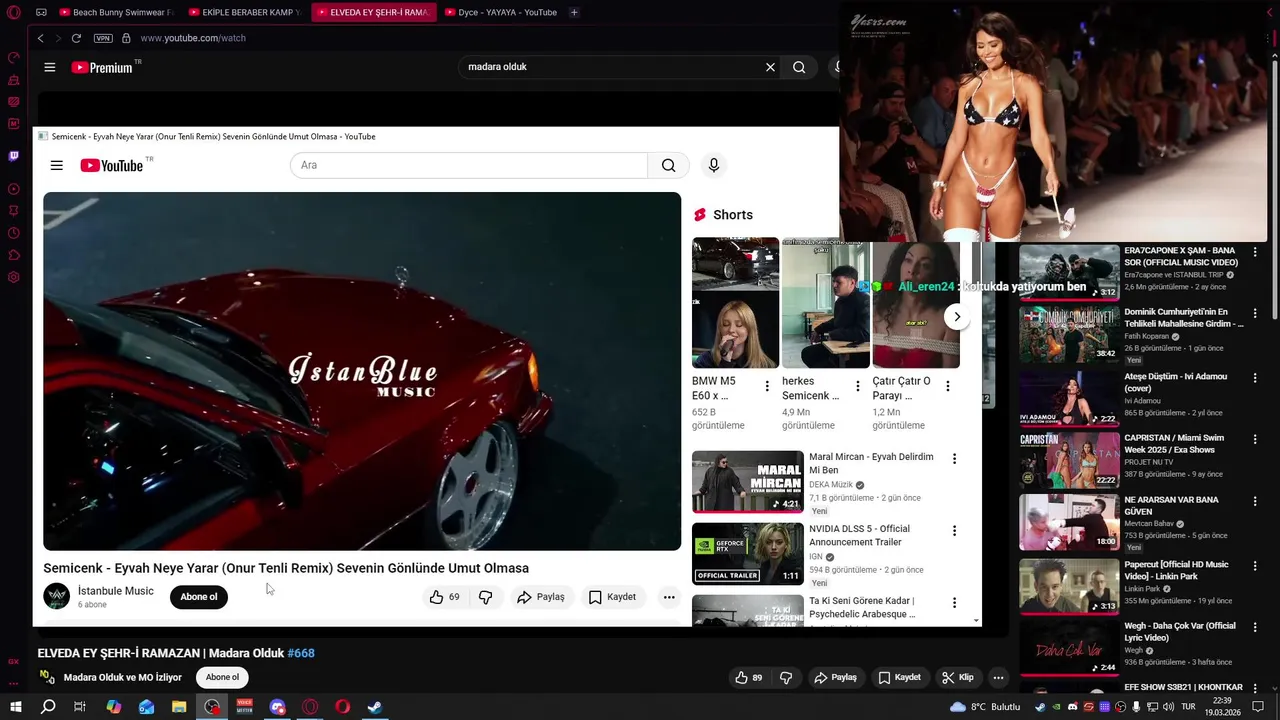The height and width of the screenshot is (720, 1280).
Task: Create a Klip from Madara Olduk video
Action: coord(957,677)
